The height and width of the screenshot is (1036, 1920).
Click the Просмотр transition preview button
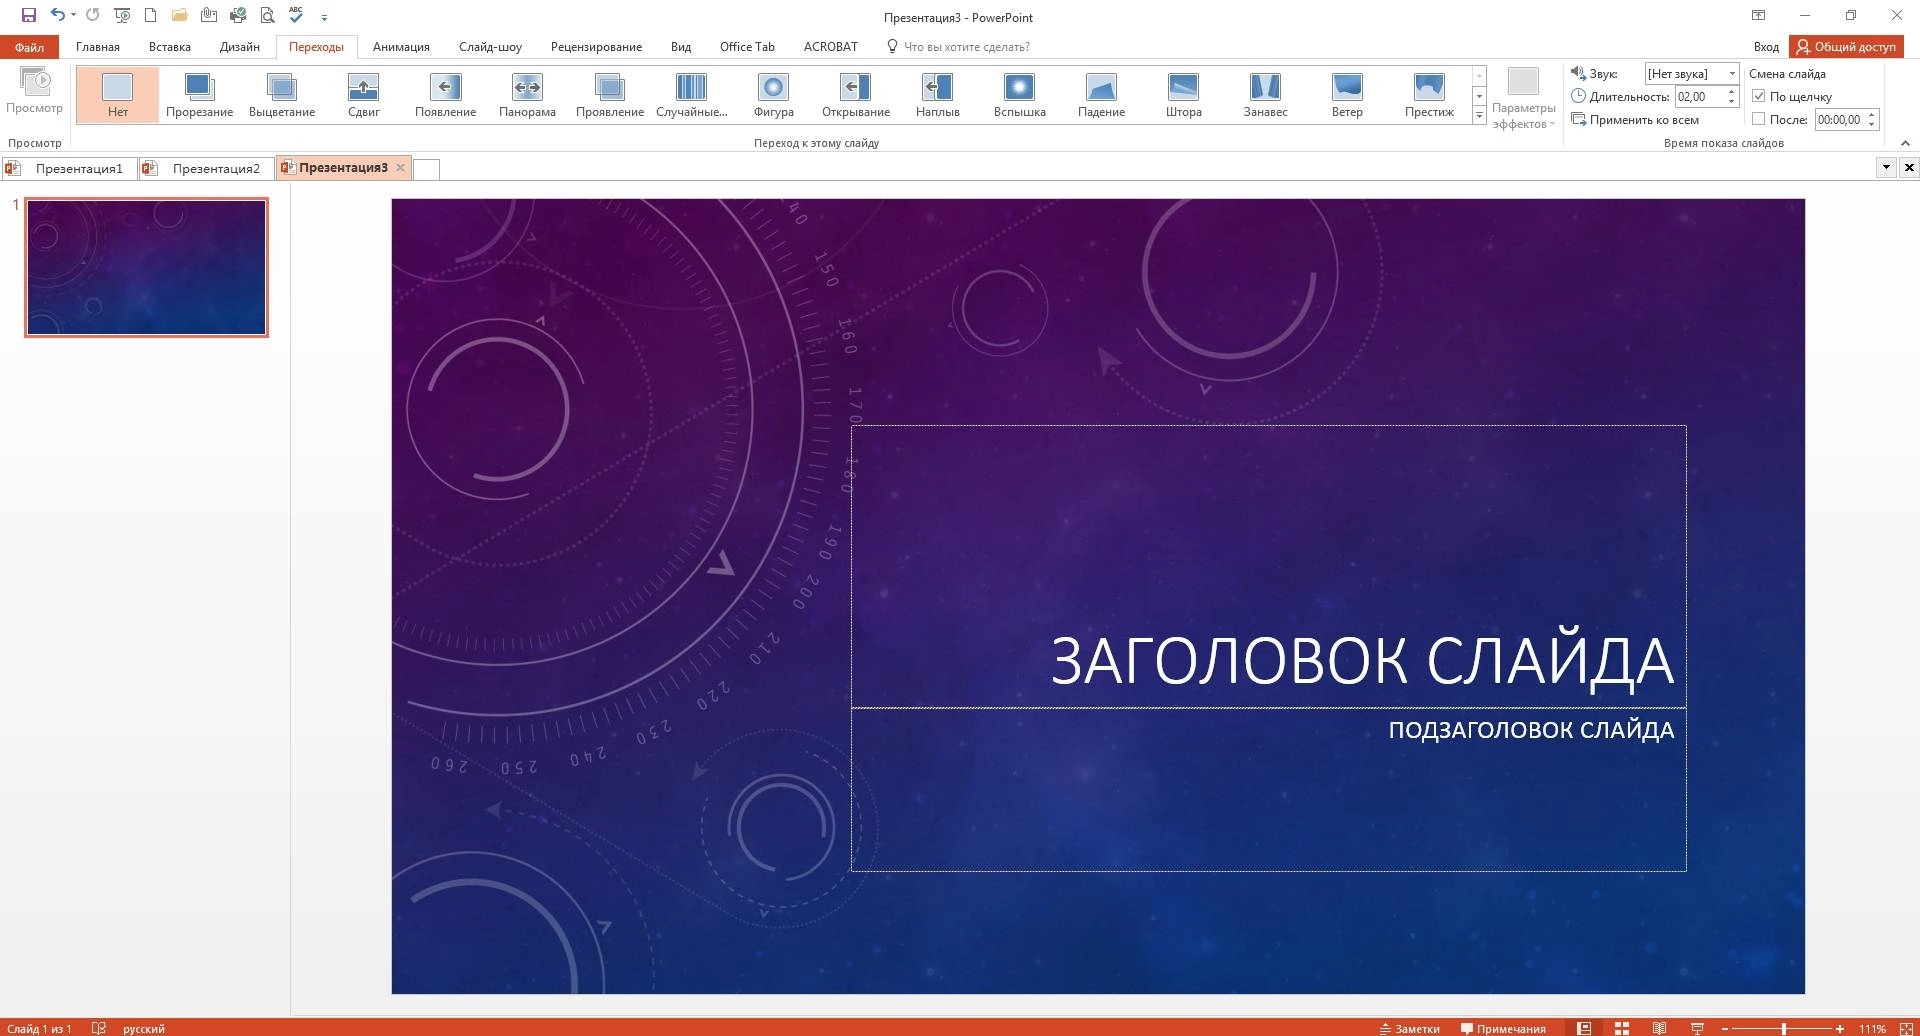point(34,92)
